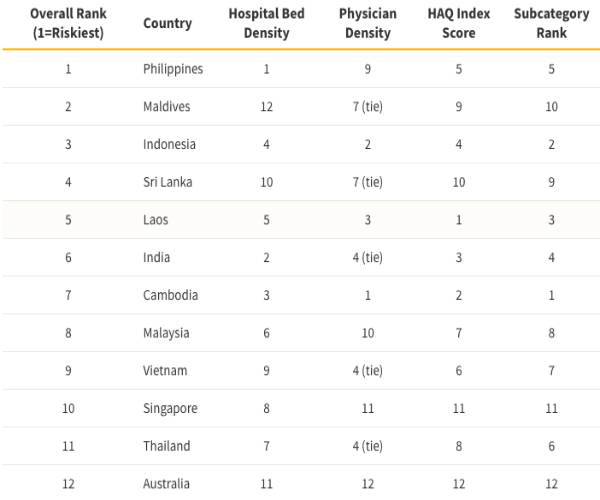Image resolution: width=600 pixels, height=500 pixels.
Task: Click Maldives' "7 (tie)" Physician Density cell
Action: [x=368, y=107]
